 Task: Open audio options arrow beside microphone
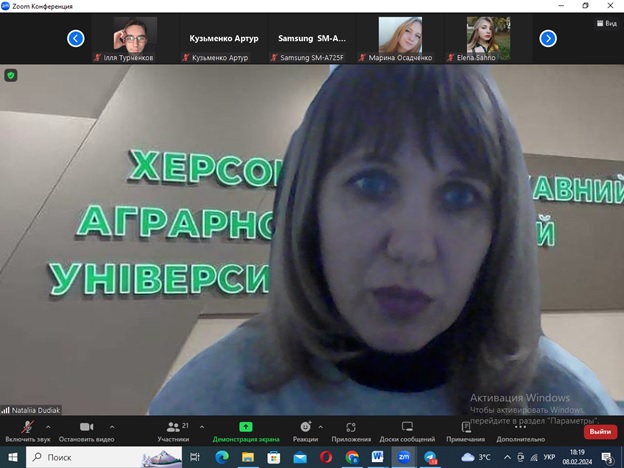point(48,427)
